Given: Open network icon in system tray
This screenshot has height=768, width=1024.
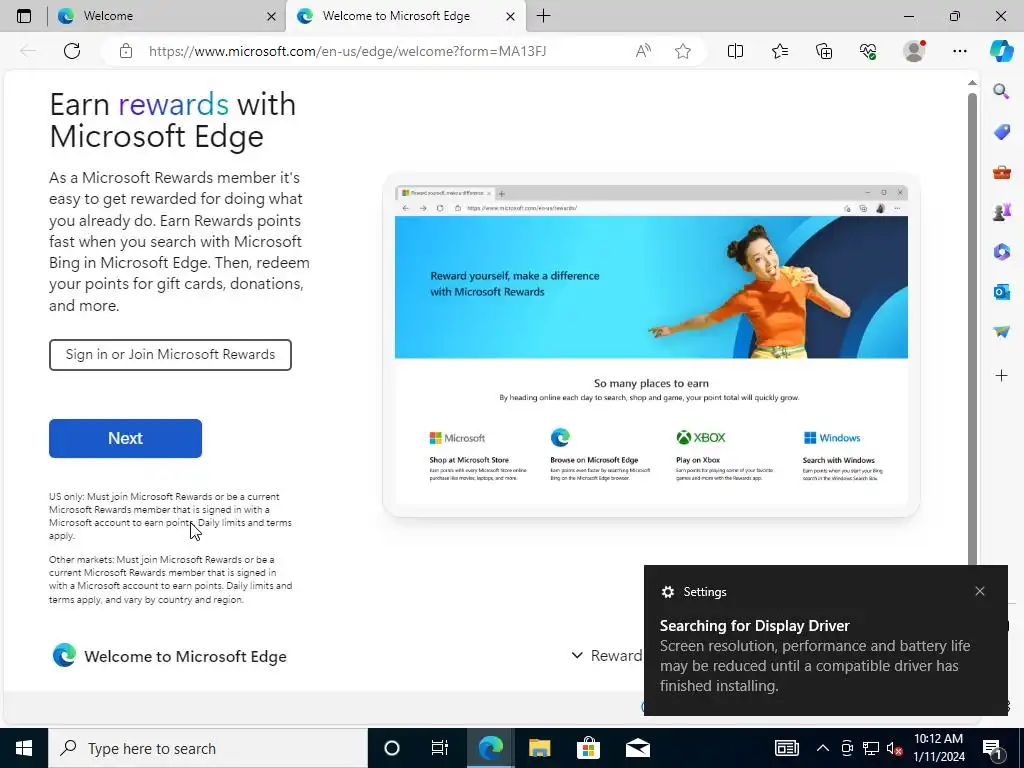Looking at the screenshot, I should (871, 748).
